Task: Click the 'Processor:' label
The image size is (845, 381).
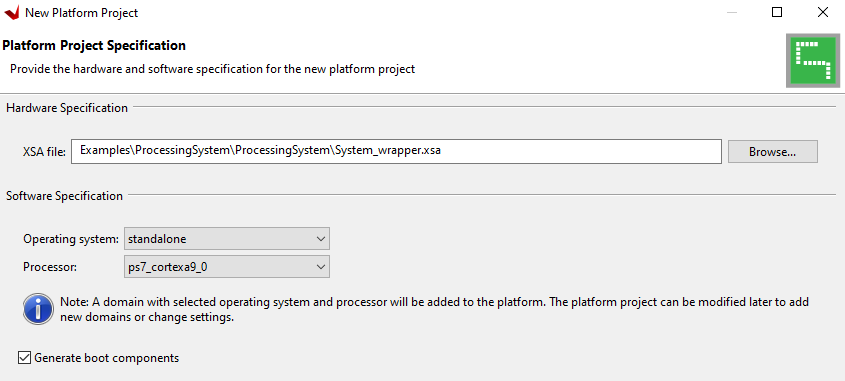Action: pos(51,267)
